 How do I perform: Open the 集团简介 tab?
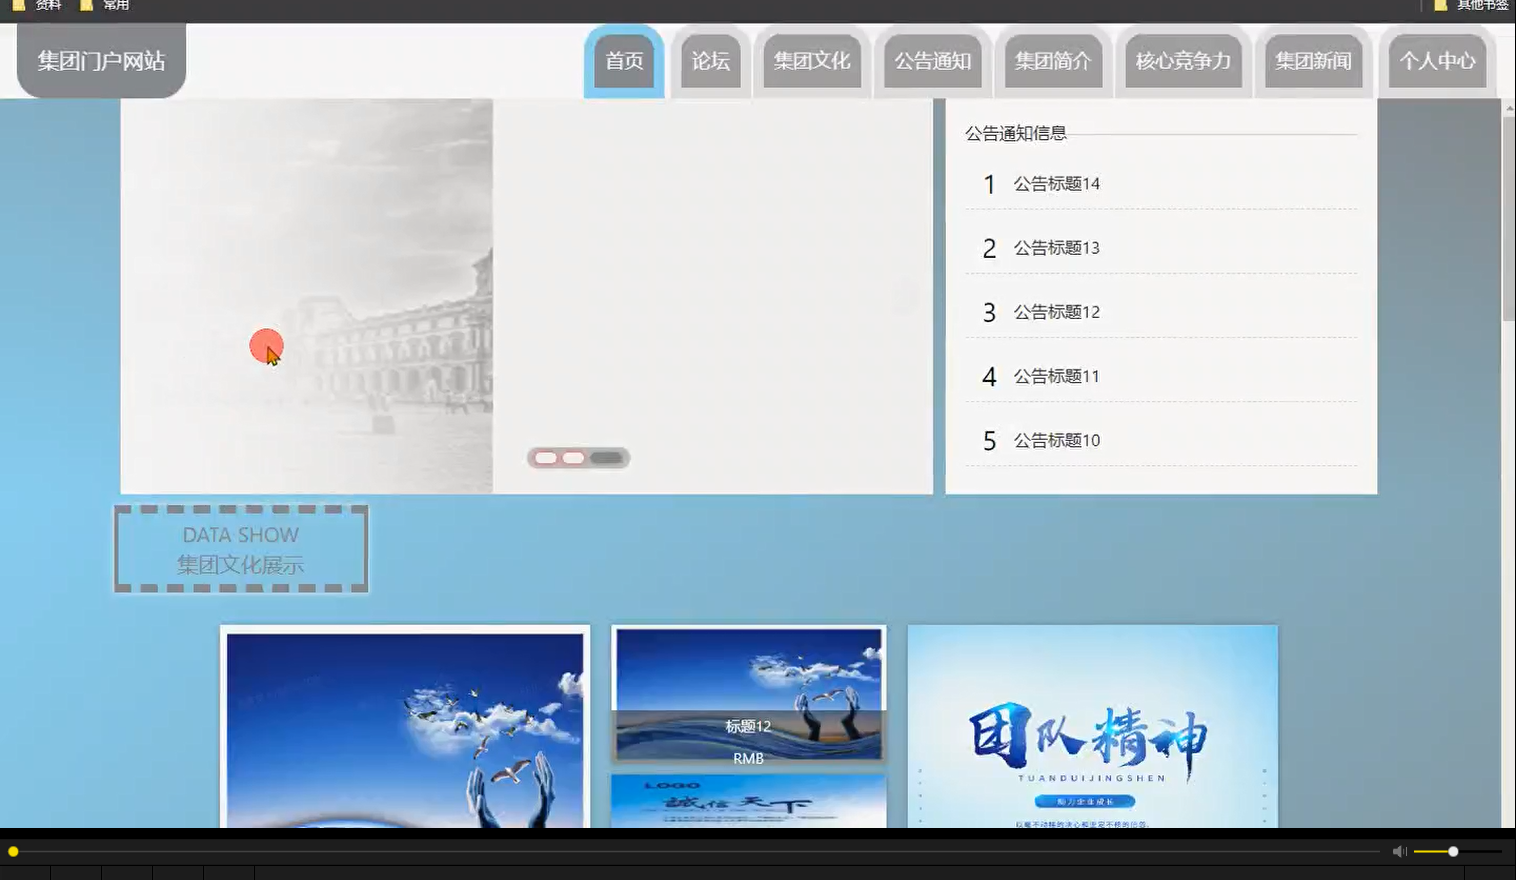click(1052, 61)
